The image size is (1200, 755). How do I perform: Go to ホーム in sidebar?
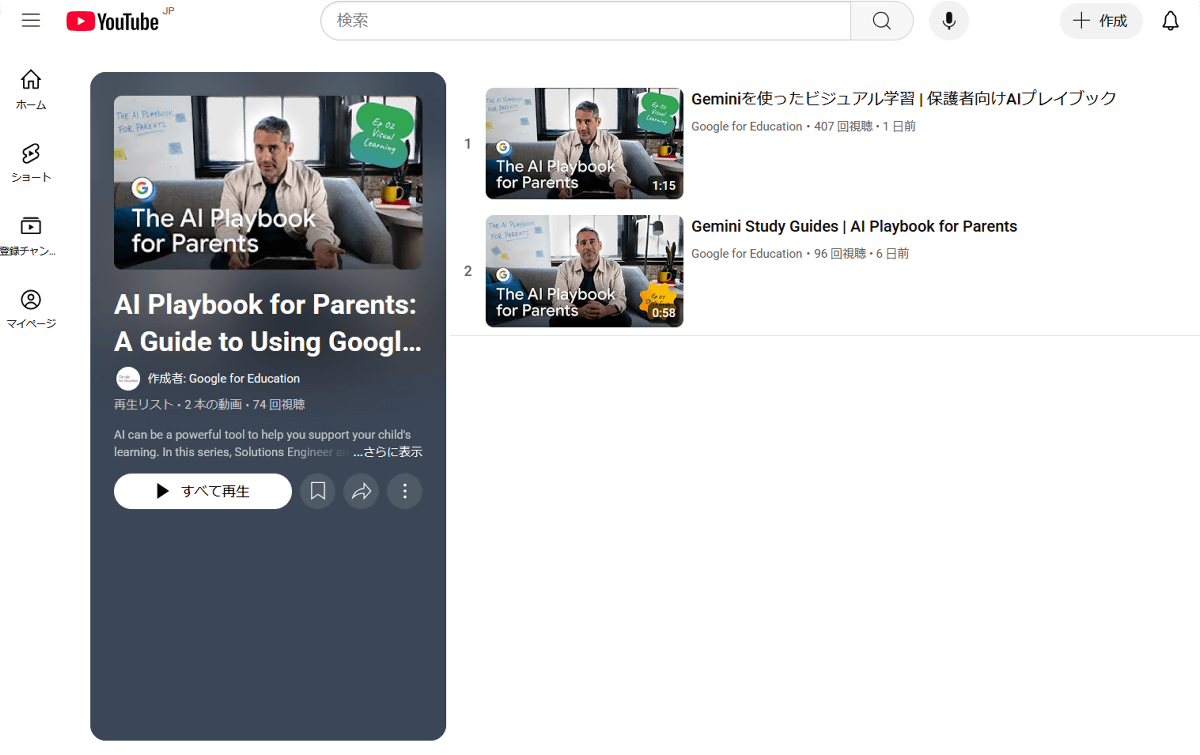31,89
